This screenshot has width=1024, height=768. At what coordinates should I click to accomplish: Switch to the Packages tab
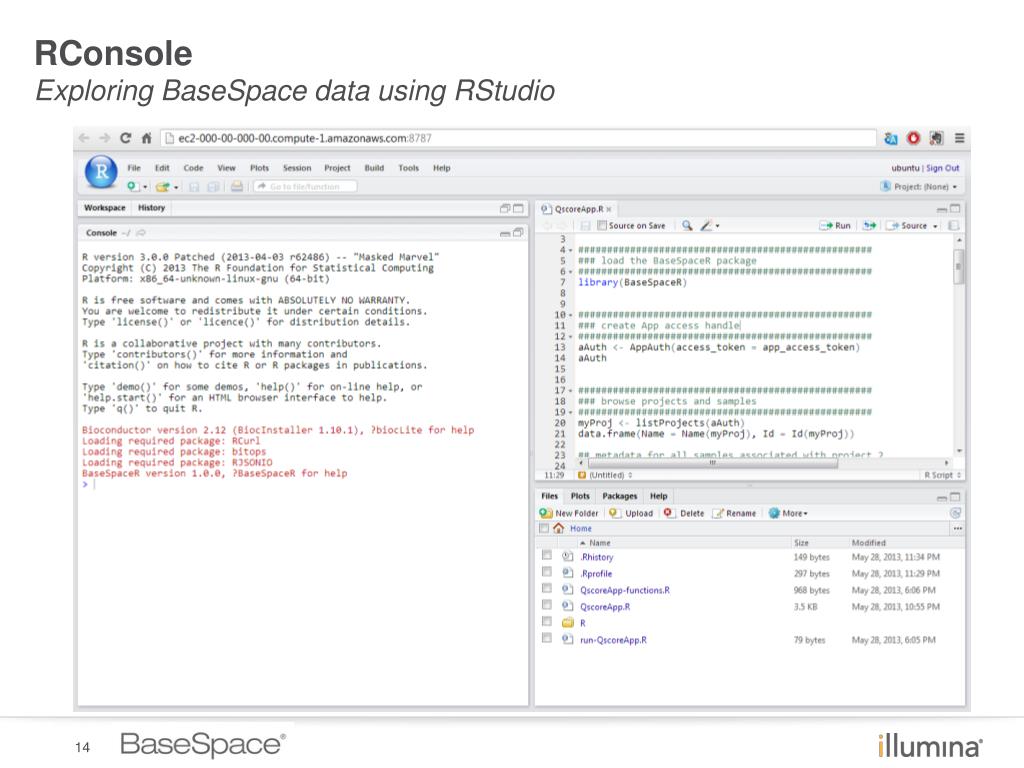[x=619, y=496]
